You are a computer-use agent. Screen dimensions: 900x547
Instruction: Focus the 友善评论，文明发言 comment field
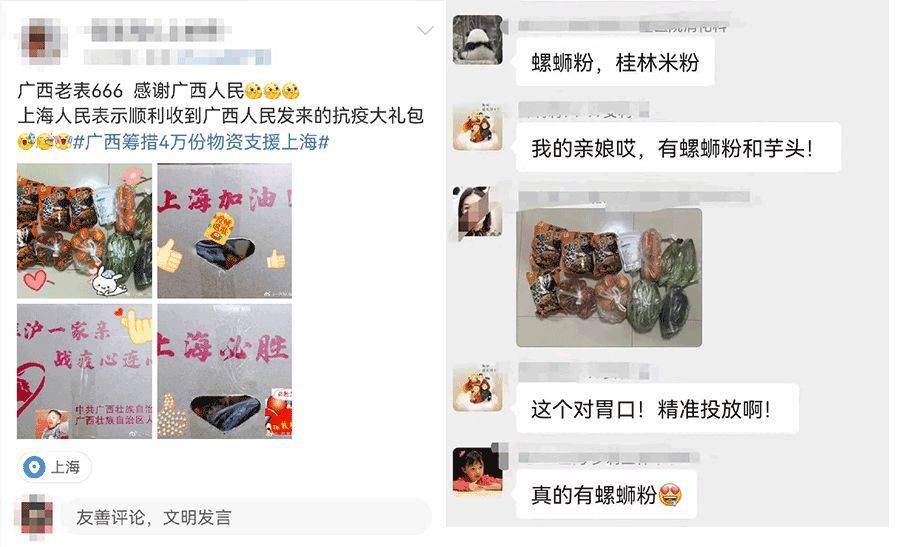click(247, 517)
